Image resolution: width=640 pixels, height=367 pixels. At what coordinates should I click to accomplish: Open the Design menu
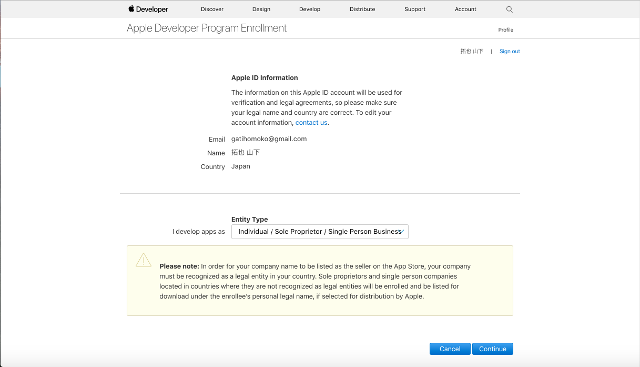pyautogui.click(x=261, y=9)
